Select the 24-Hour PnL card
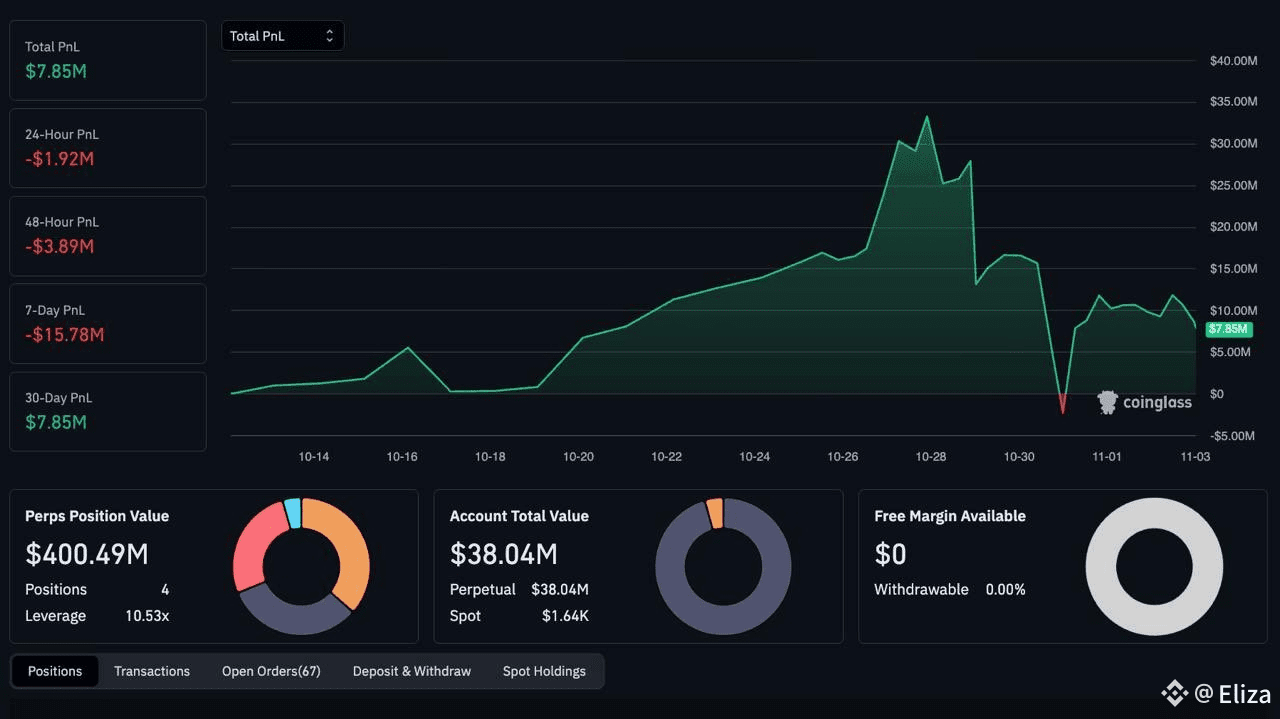The width and height of the screenshot is (1280, 719). pos(108,148)
